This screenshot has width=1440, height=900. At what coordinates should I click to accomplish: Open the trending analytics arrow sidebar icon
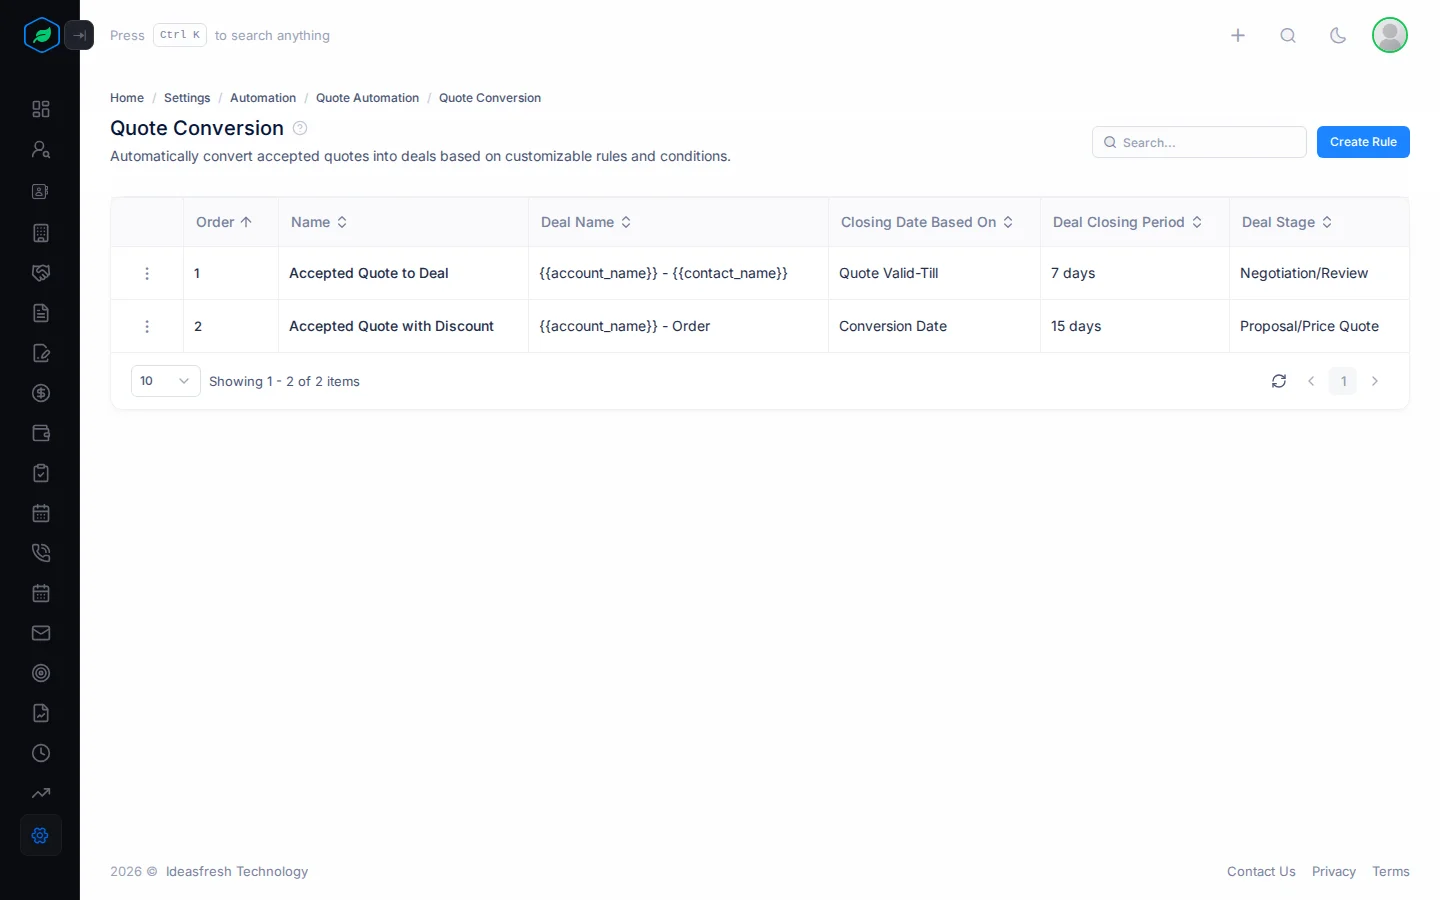pyautogui.click(x=41, y=793)
